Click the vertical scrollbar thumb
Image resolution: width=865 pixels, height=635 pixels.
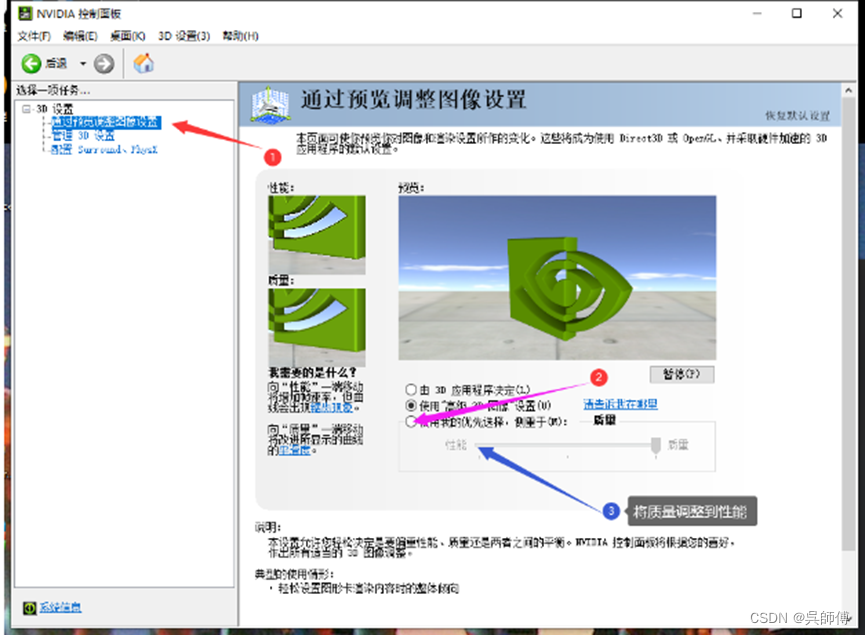point(848,323)
